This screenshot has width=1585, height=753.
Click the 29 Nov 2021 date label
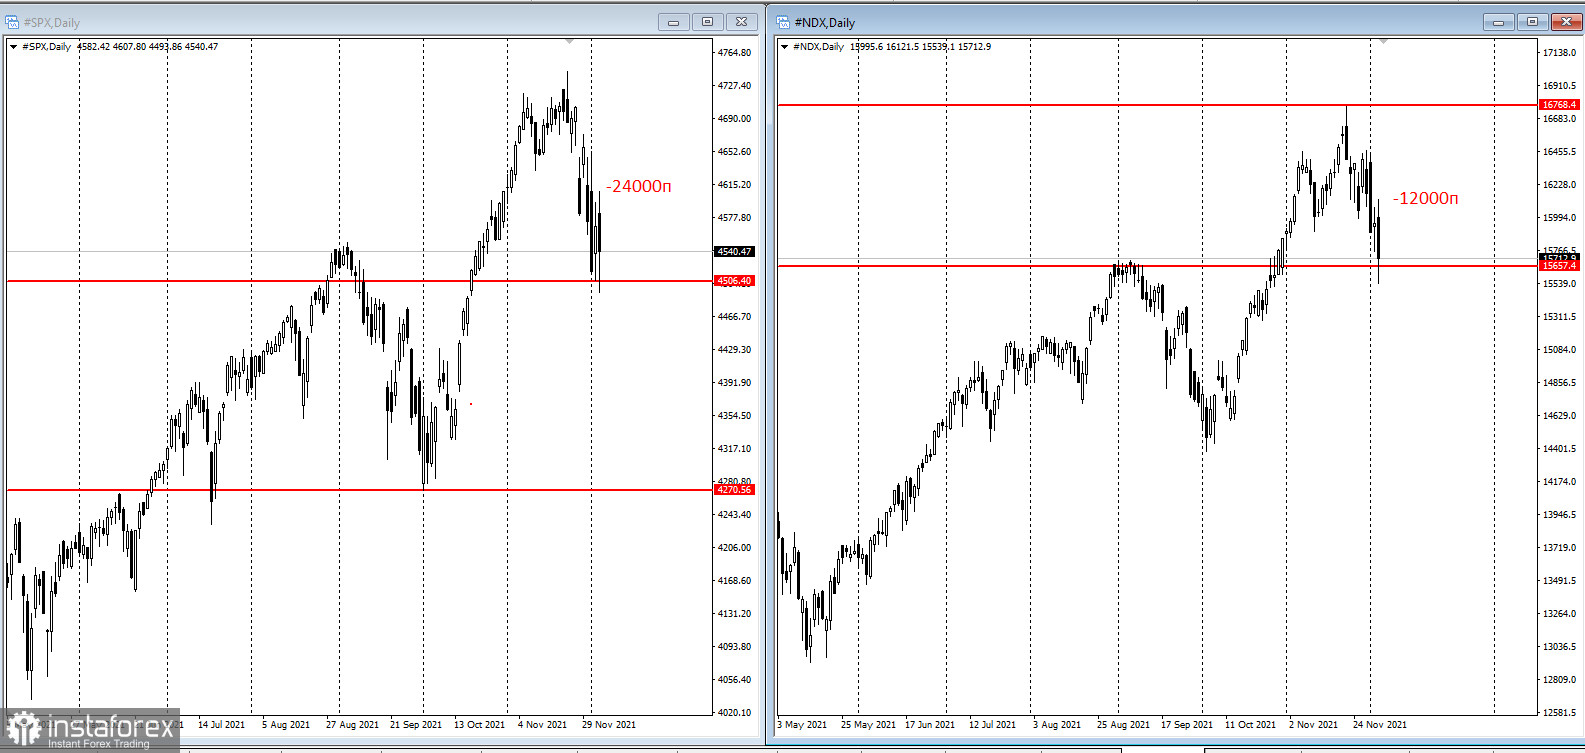tap(609, 725)
